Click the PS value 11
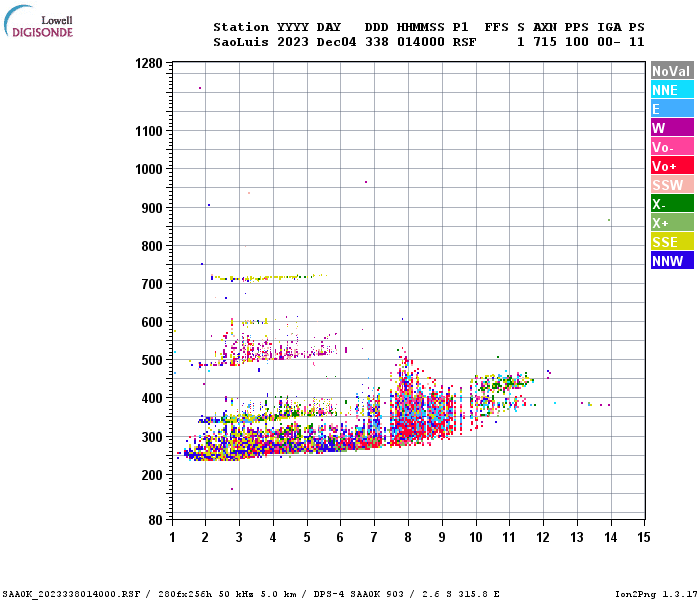The image size is (700, 600). click(637, 42)
